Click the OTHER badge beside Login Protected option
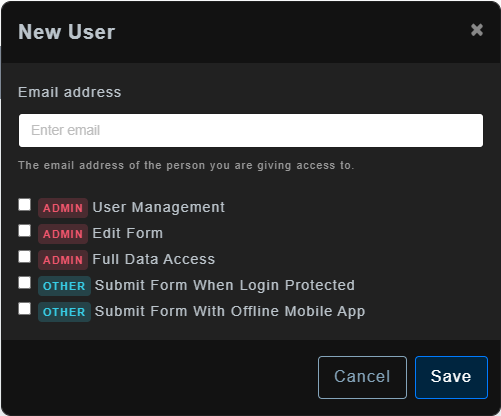This screenshot has width=501, height=416. [x=64, y=286]
